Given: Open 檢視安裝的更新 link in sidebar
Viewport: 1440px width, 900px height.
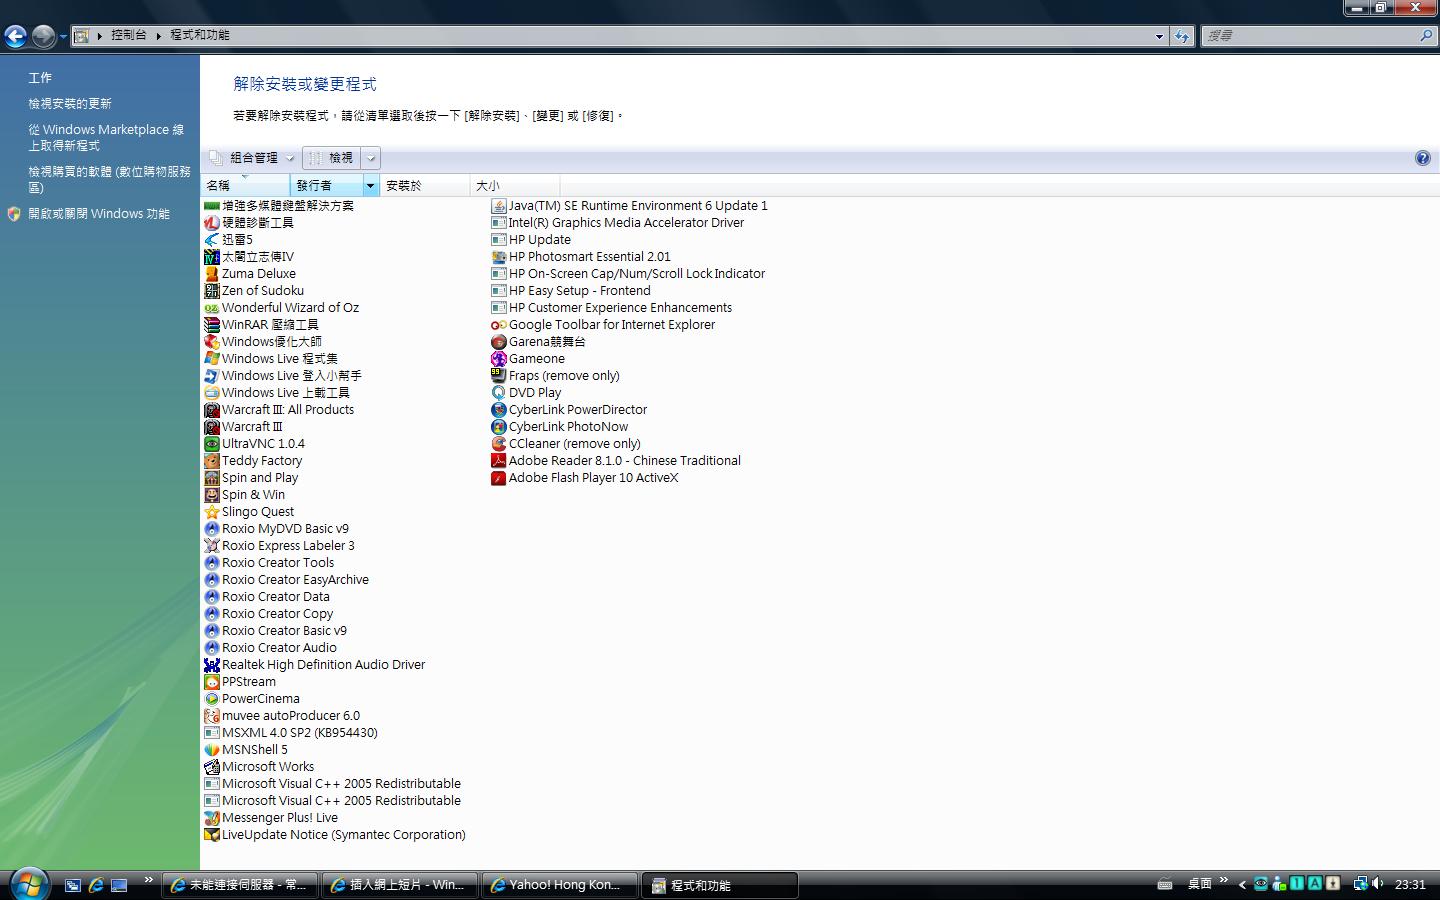Looking at the screenshot, I should click(x=70, y=104).
